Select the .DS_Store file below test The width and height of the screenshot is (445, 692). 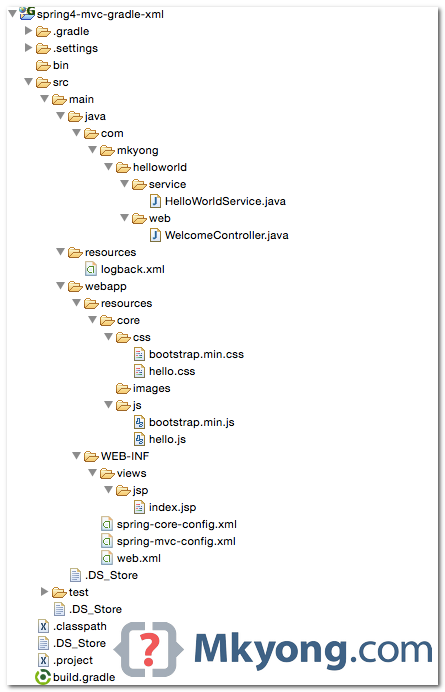coord(95,609)
